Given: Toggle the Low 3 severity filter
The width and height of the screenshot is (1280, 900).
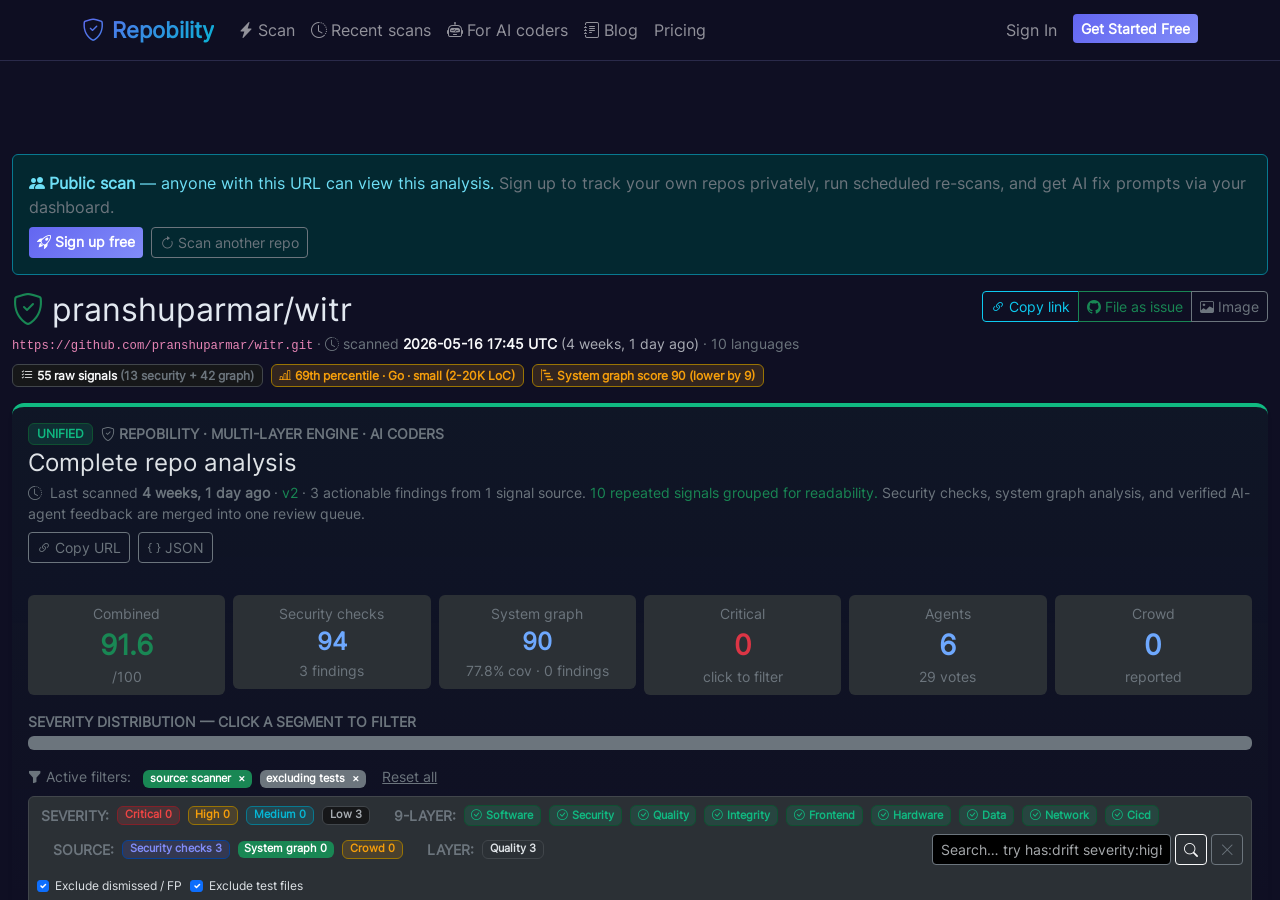Looking at the screenshot, I should (346, 815).
